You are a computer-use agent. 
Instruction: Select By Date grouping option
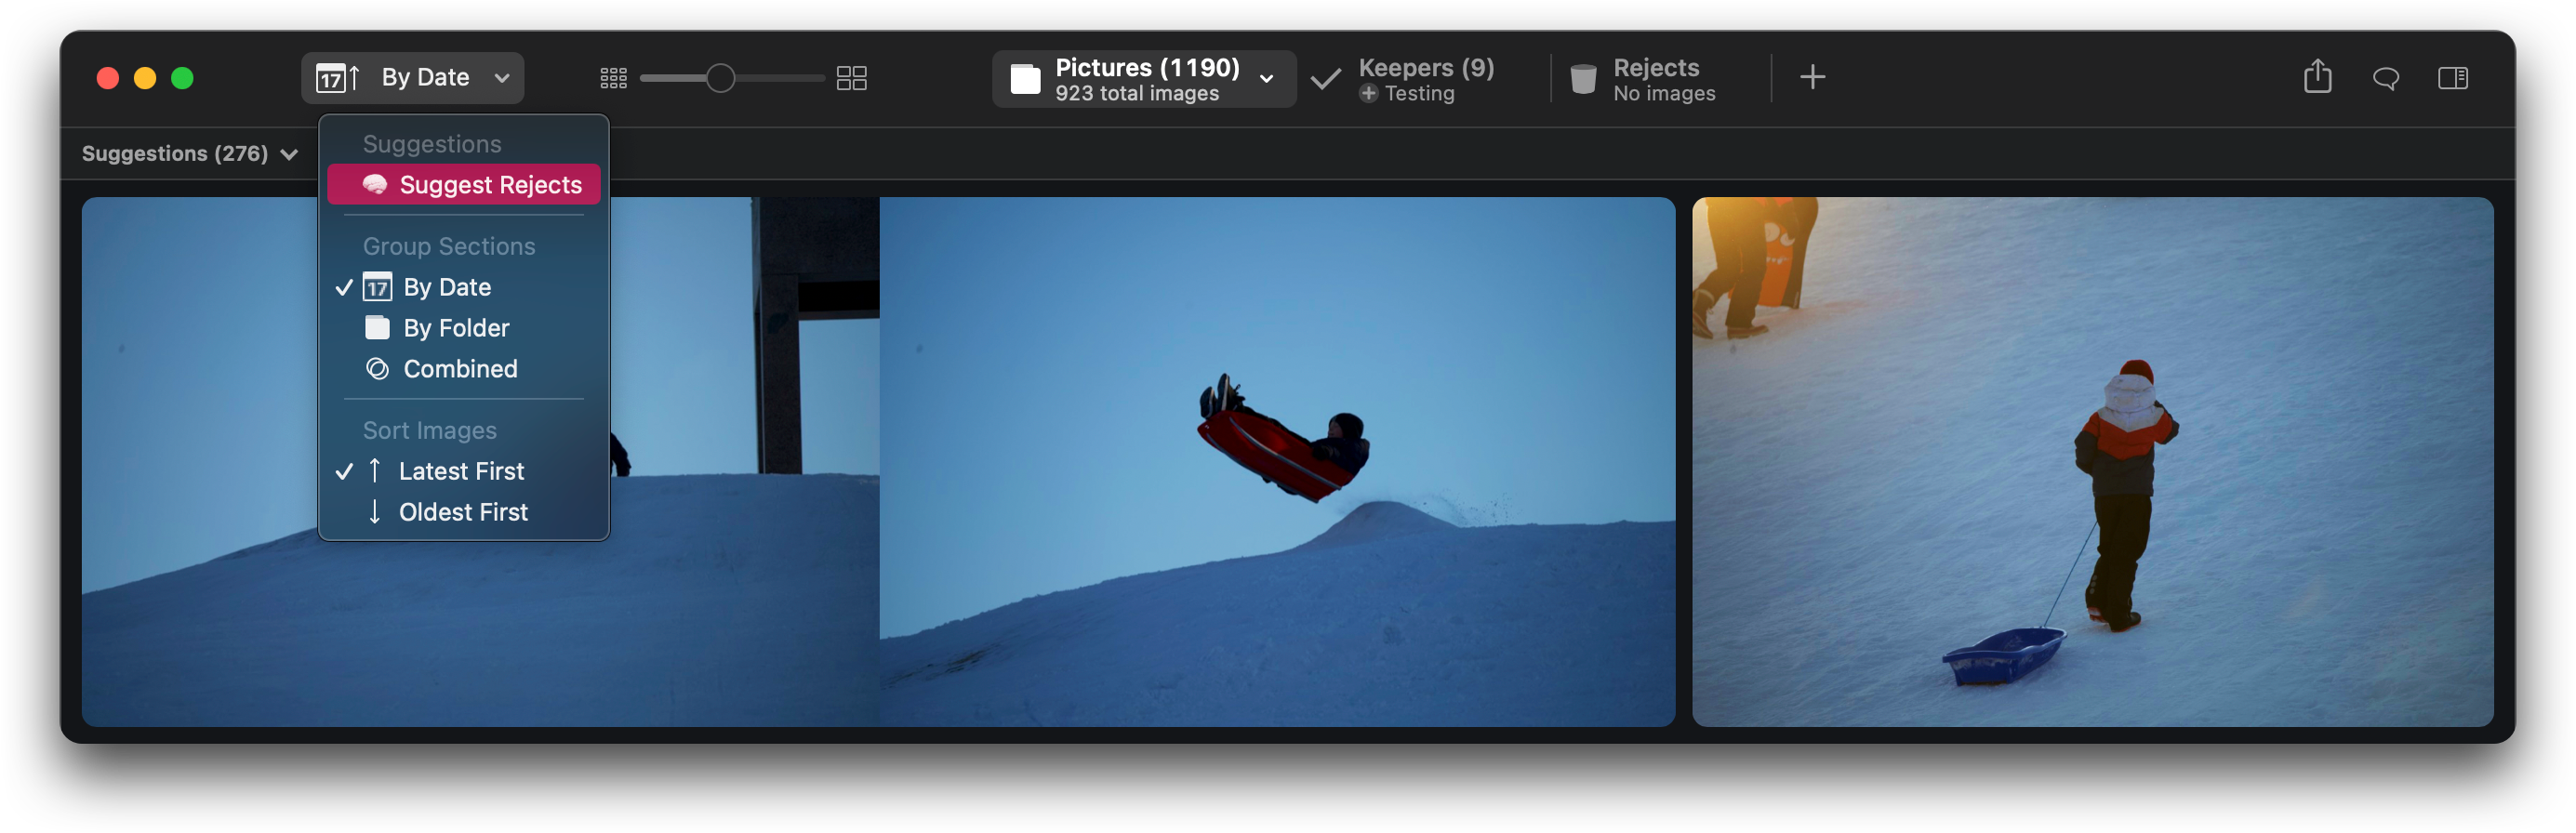(x=446, y=287)
